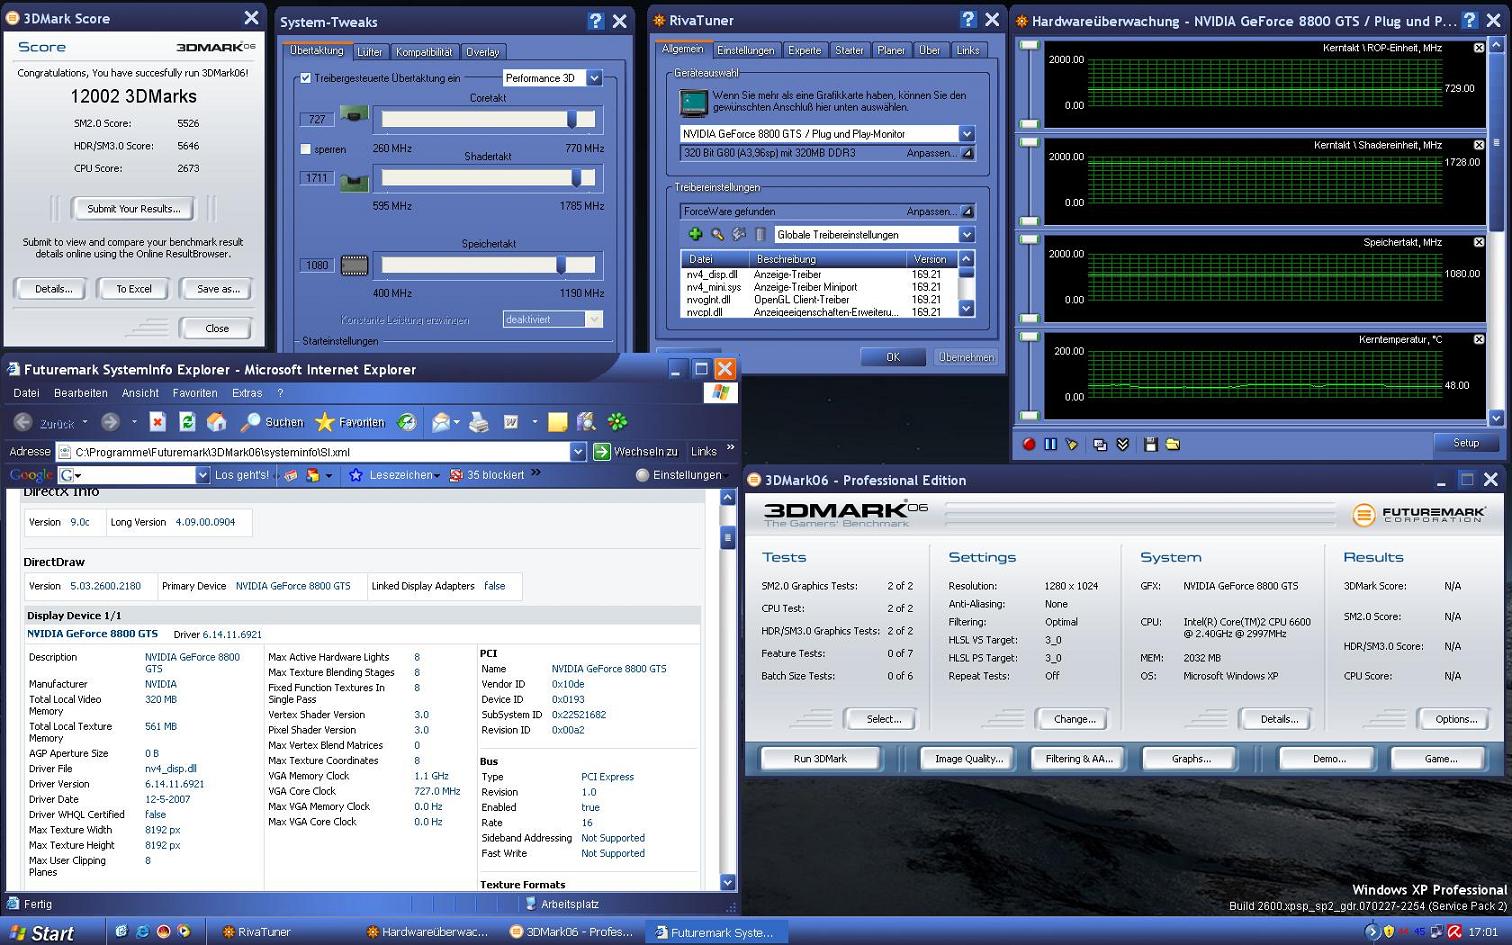Click the magnifier icon in RivaTuner driver settings
Viewport: 1512px width, 945px height.
point(717,234)
